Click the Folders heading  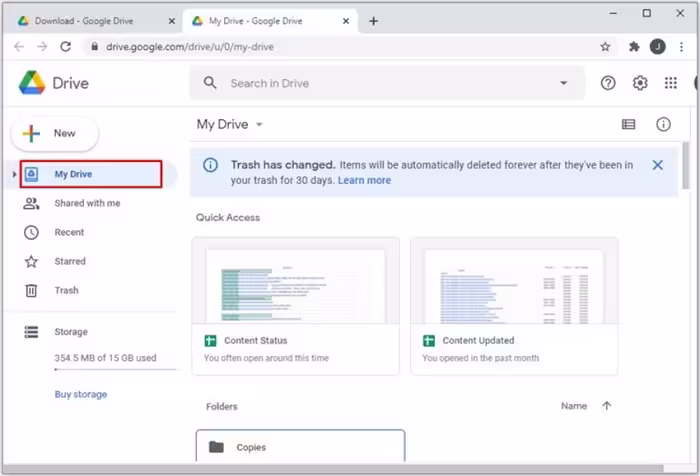(221, 406)
